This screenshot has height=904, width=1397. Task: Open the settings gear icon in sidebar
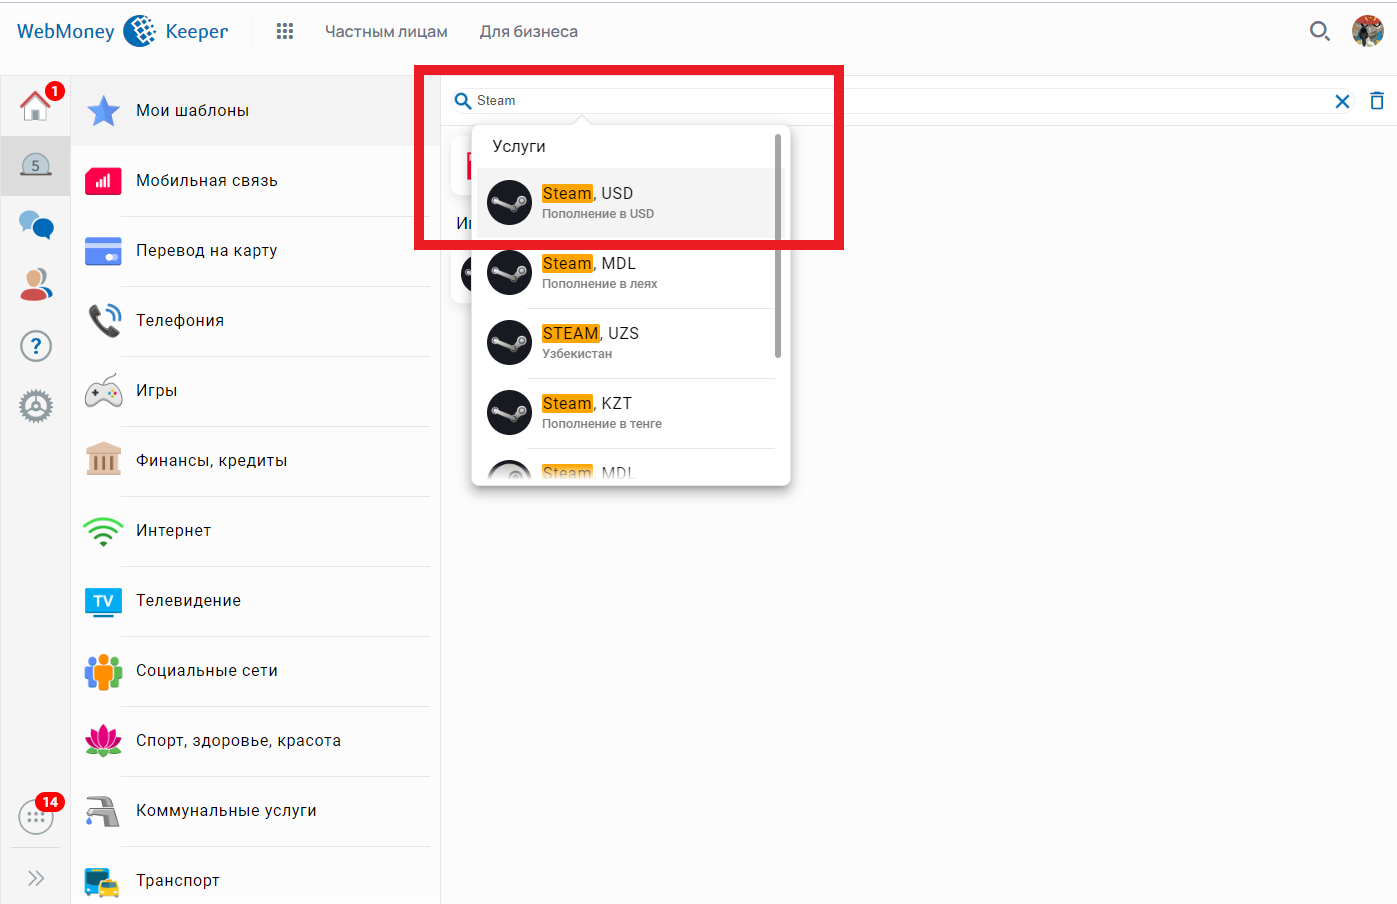coord(36,406)
